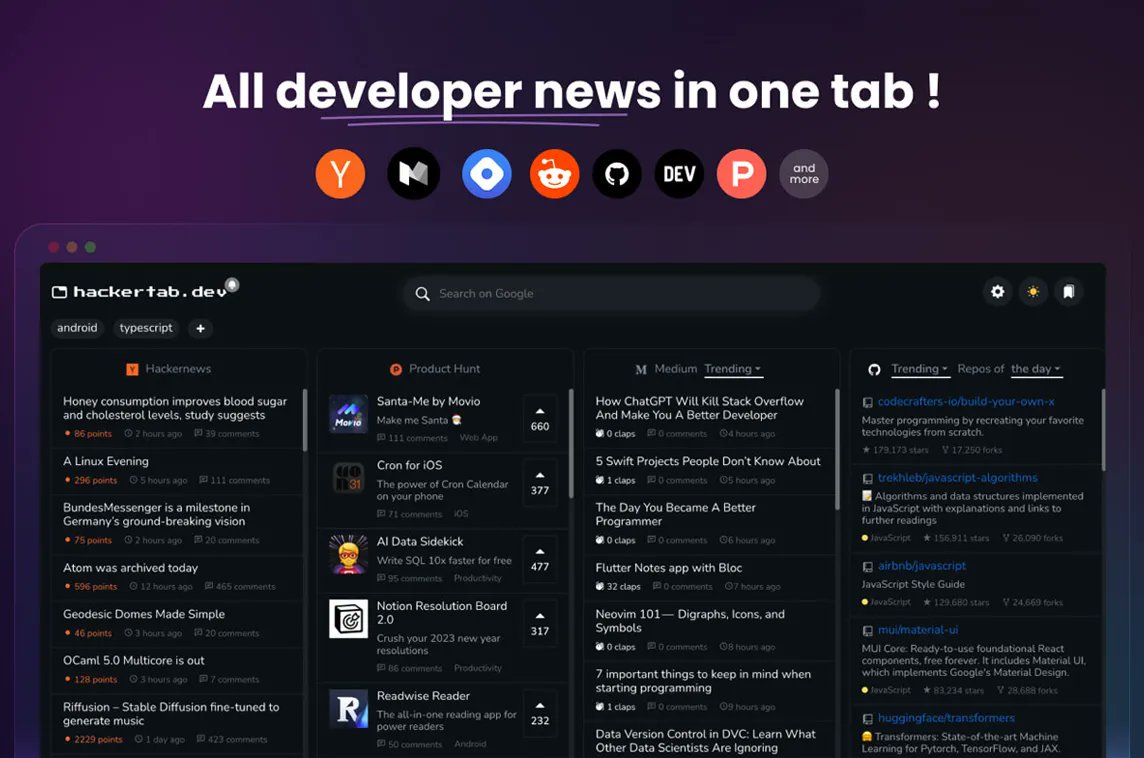This screenshot has width=1144, height=758.
Task: Upvote AI Data Sidekick (477)
Action: (x=540, y=559)
